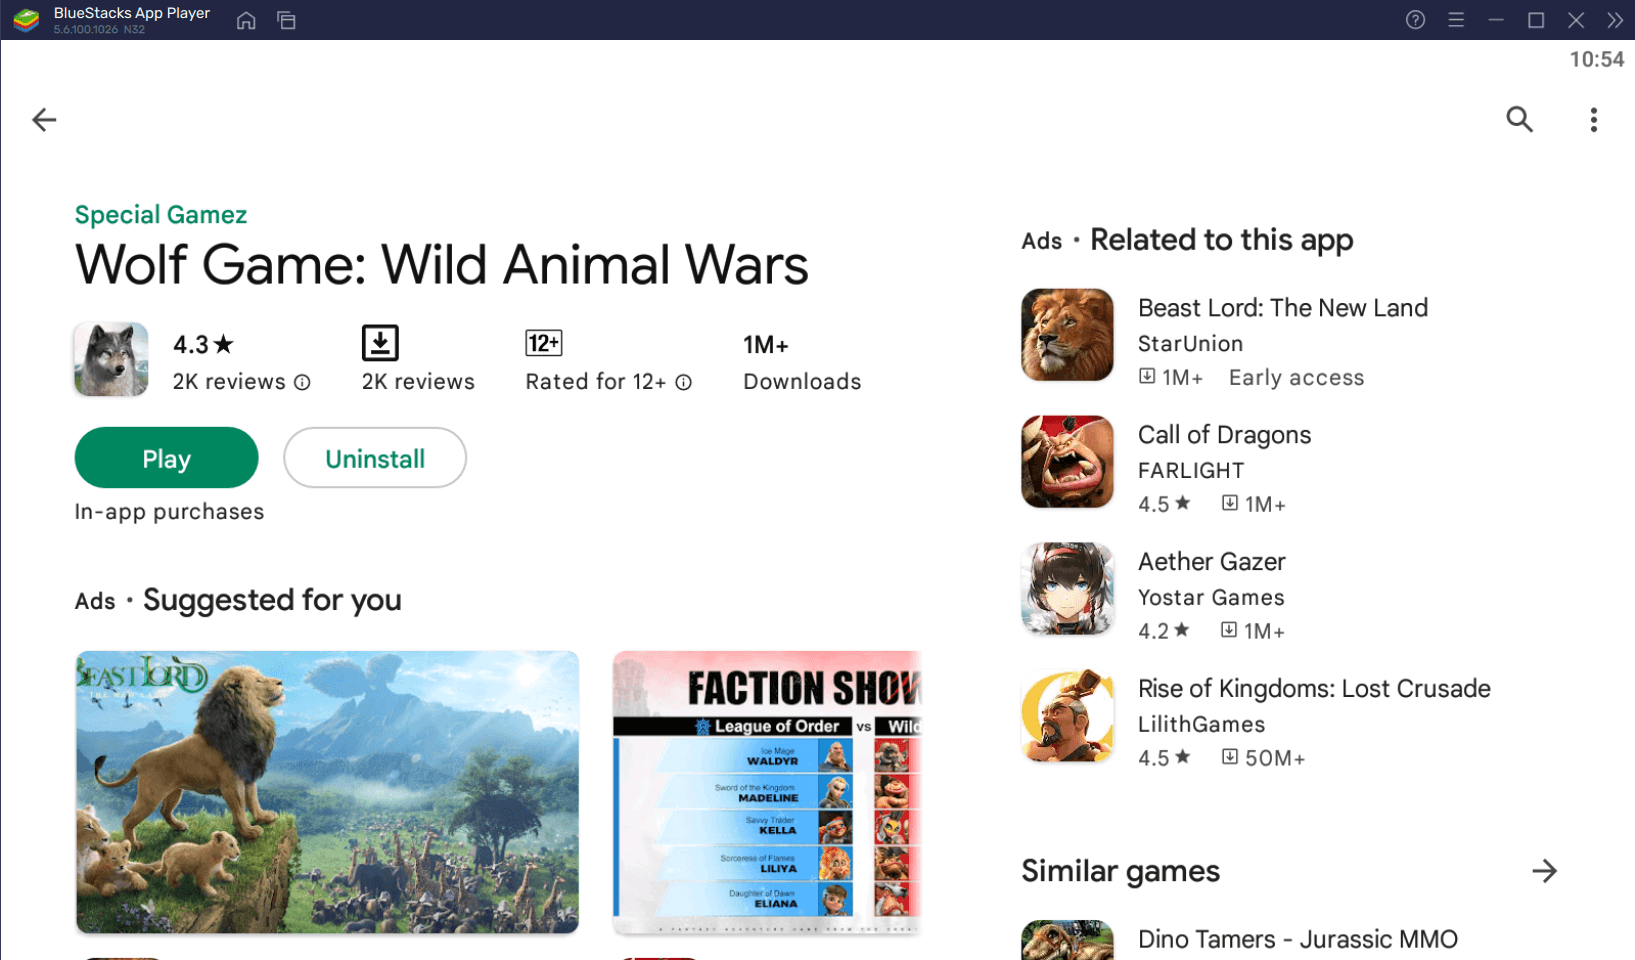
Task: Click the 12+ rating badge icon
Action: point(544,343)
